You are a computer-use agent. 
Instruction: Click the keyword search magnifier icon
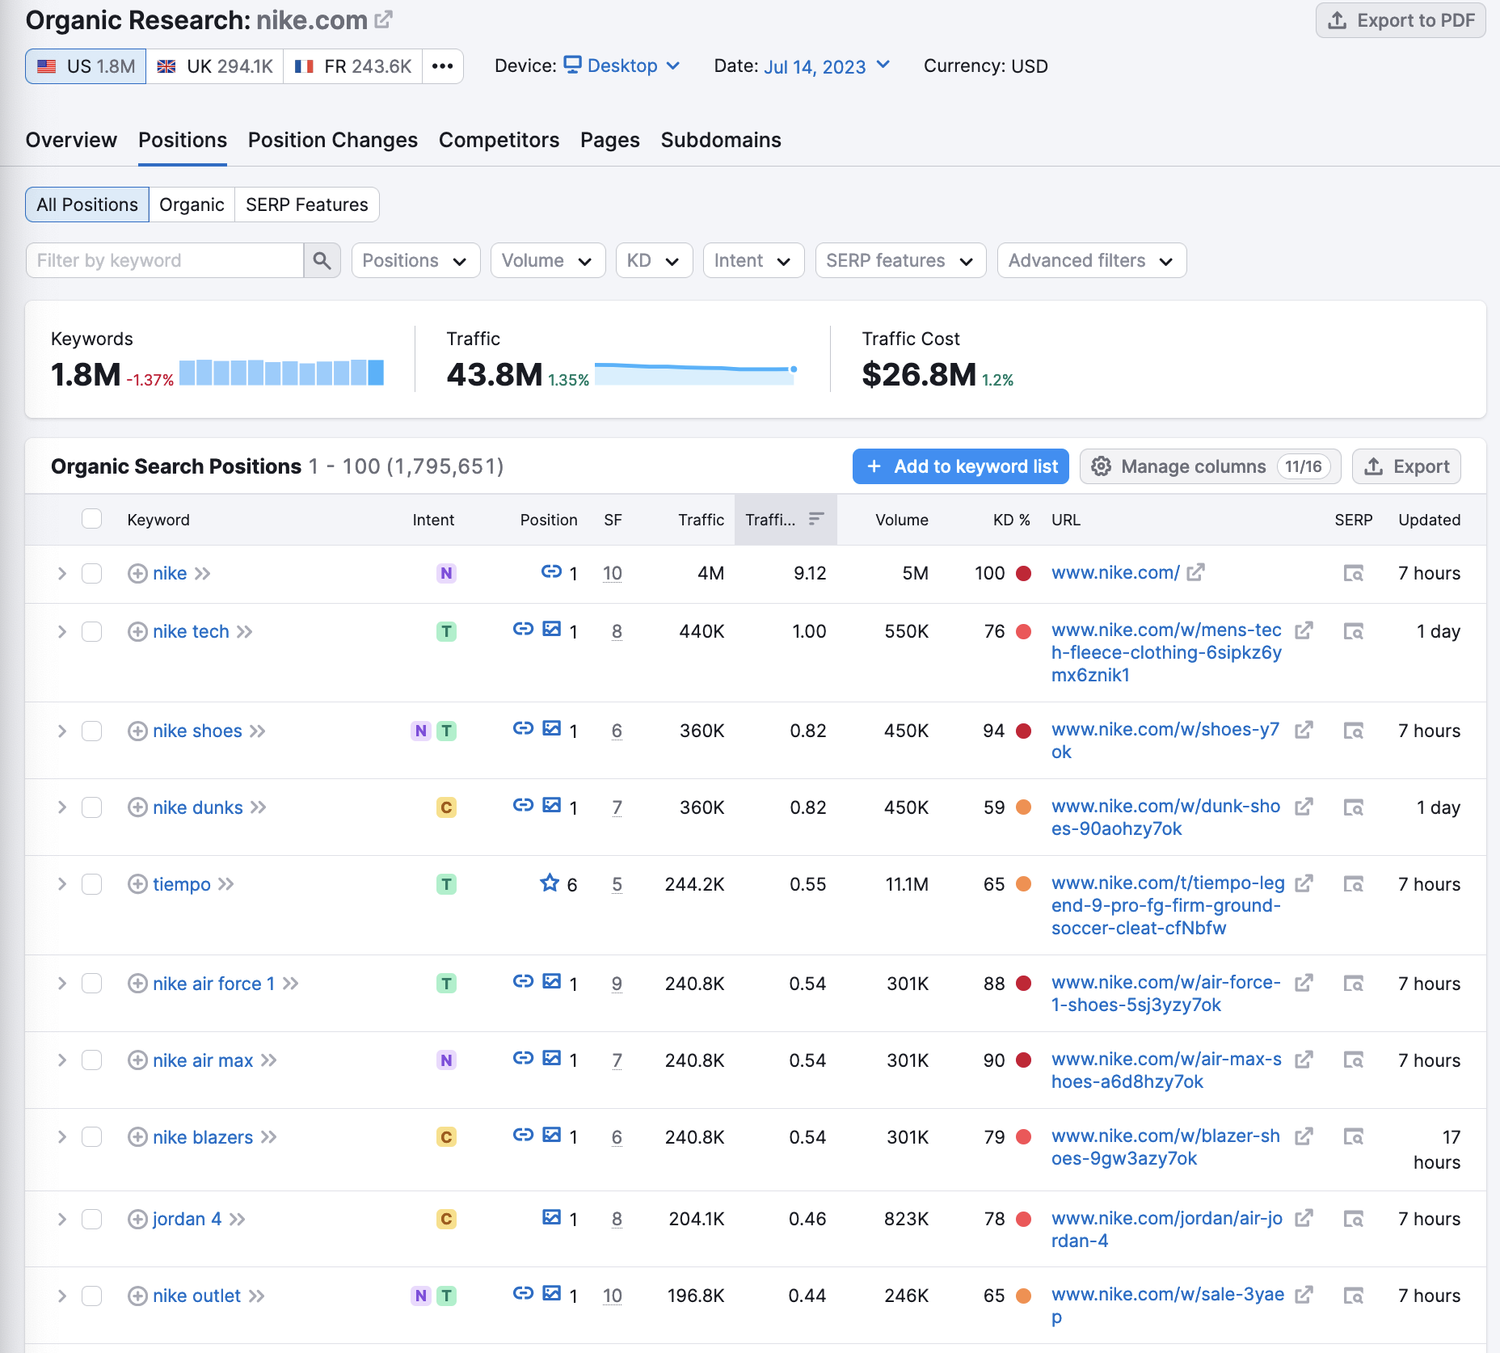coord(322,260)
